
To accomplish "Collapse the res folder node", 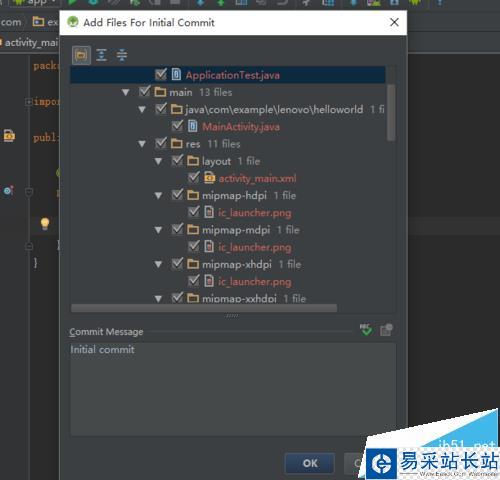I will [x=142, y=144].
